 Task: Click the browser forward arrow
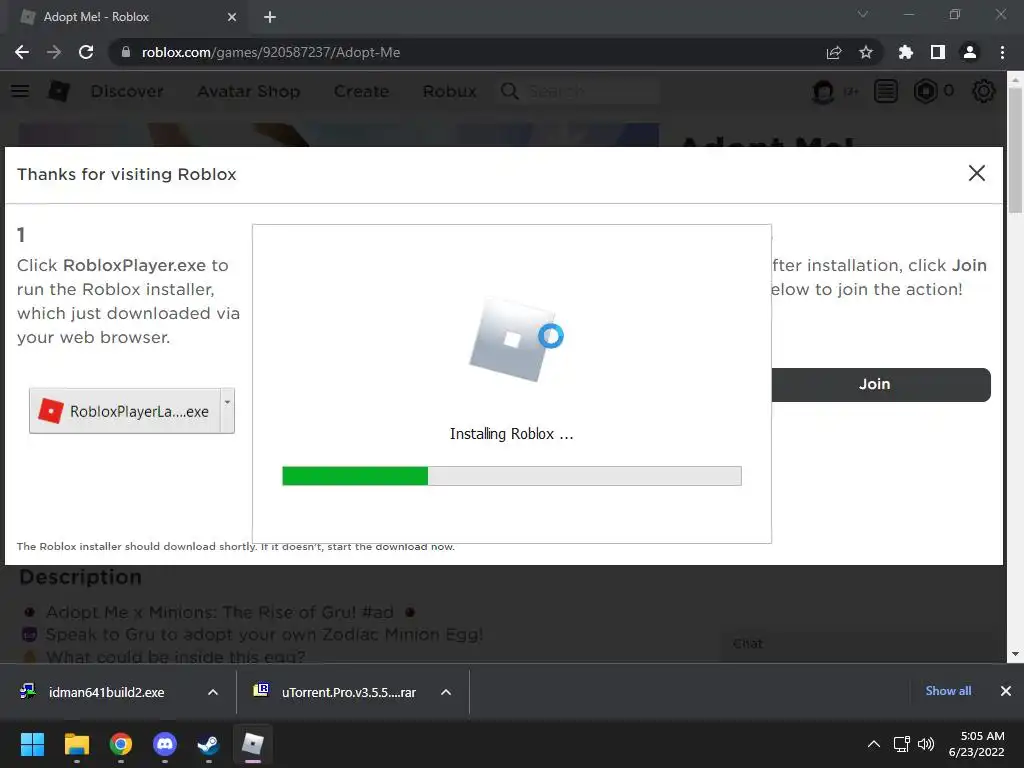tap(54, 52)
